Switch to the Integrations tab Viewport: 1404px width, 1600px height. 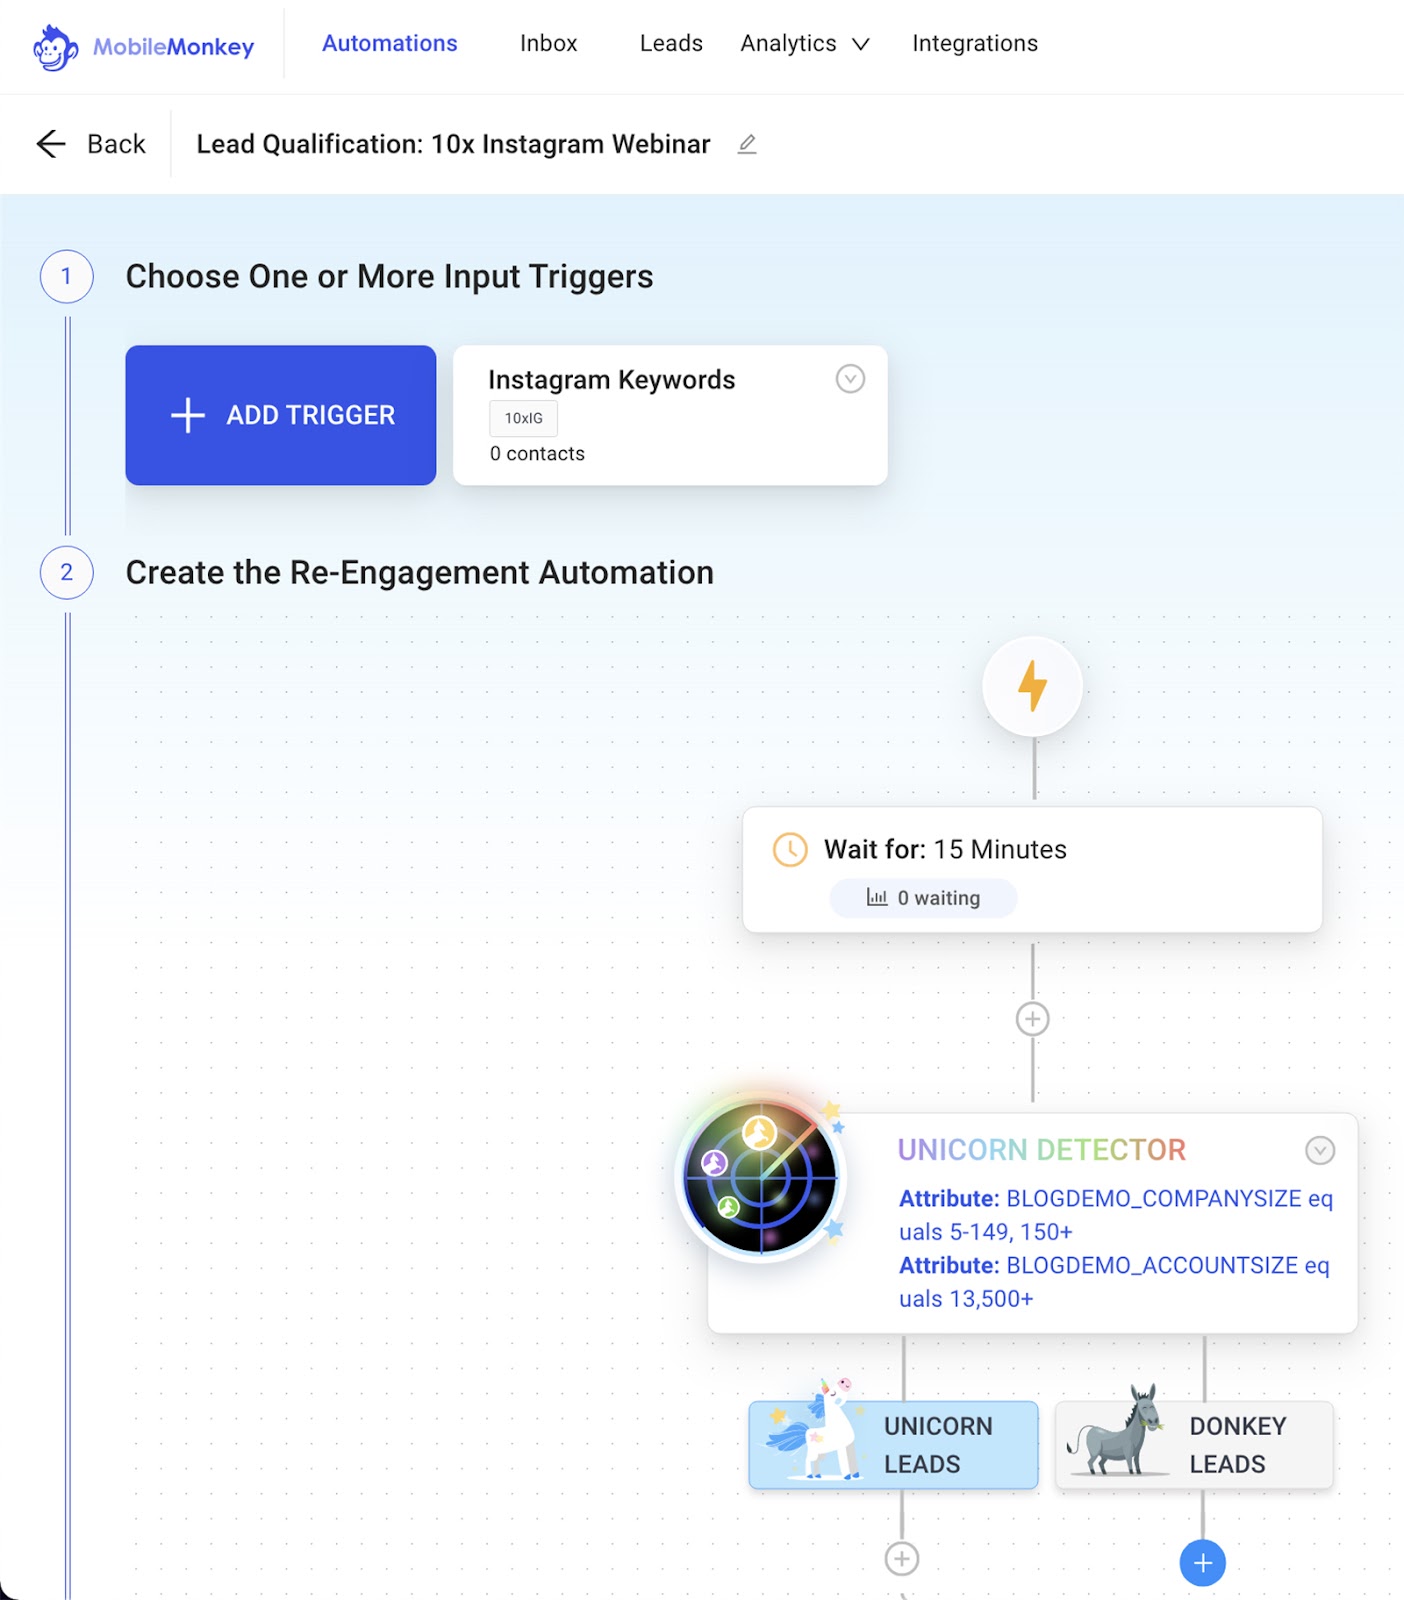point(975,43)
